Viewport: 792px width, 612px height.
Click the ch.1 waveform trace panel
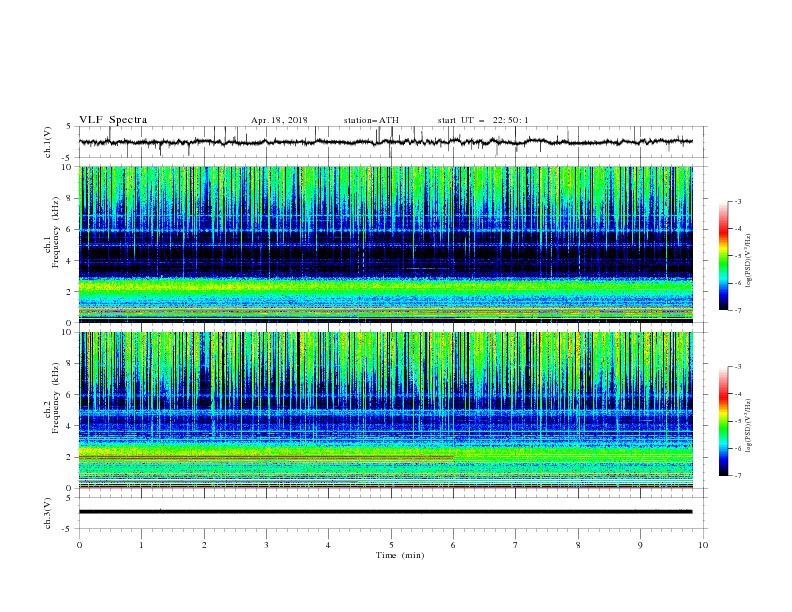[392, 142]
